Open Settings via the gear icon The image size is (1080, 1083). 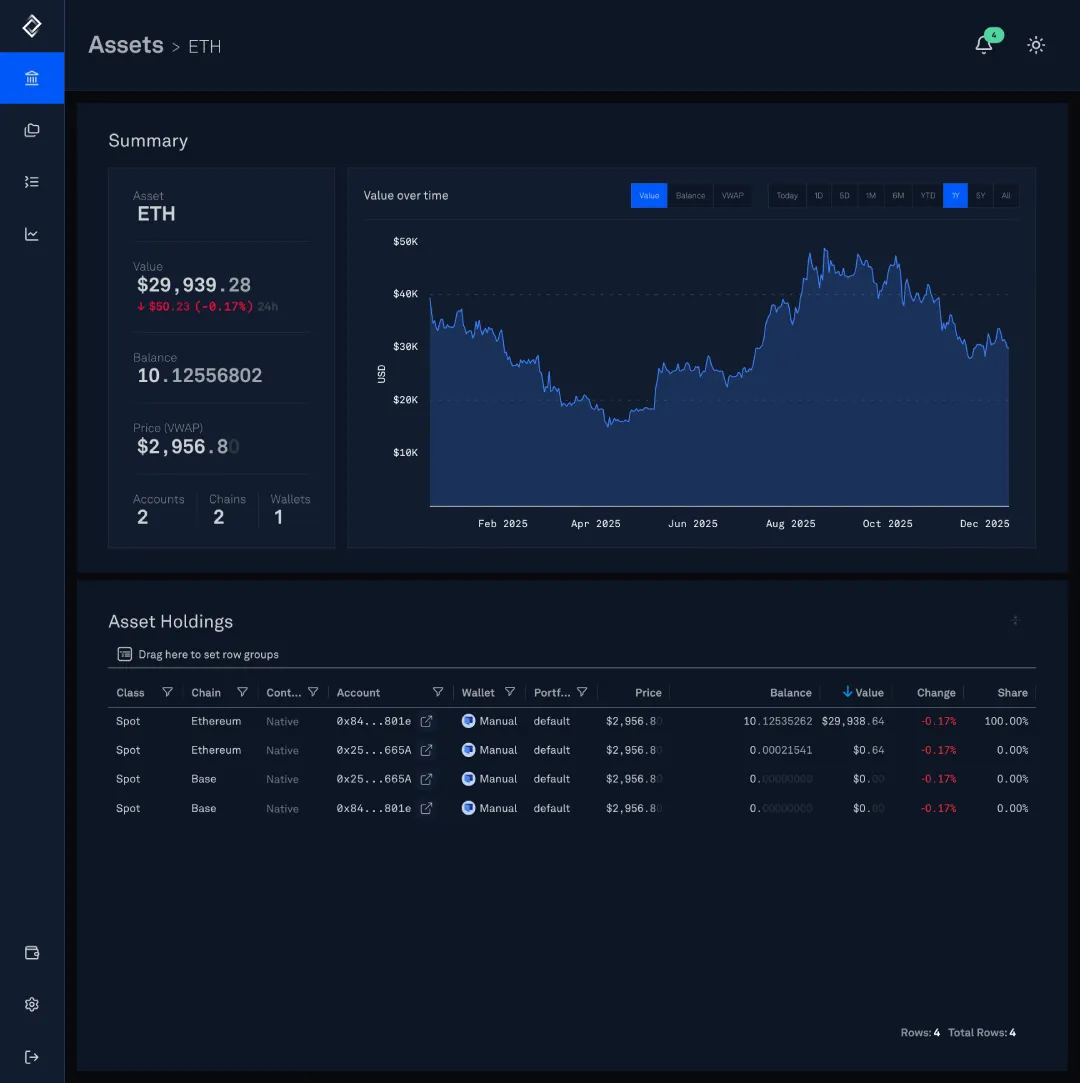click(x=31, y=1004)
